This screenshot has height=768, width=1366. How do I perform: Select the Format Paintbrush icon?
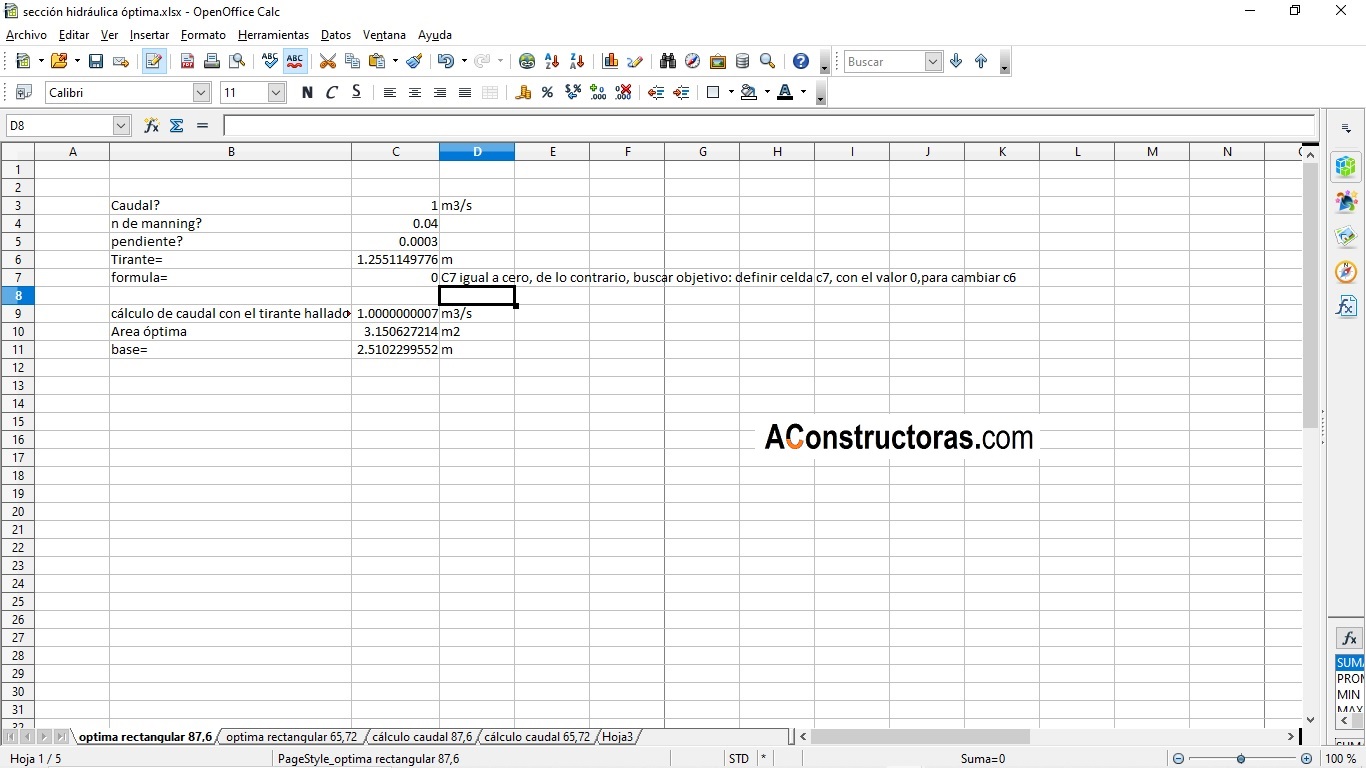pyautogui.click(x=414, y=61)
